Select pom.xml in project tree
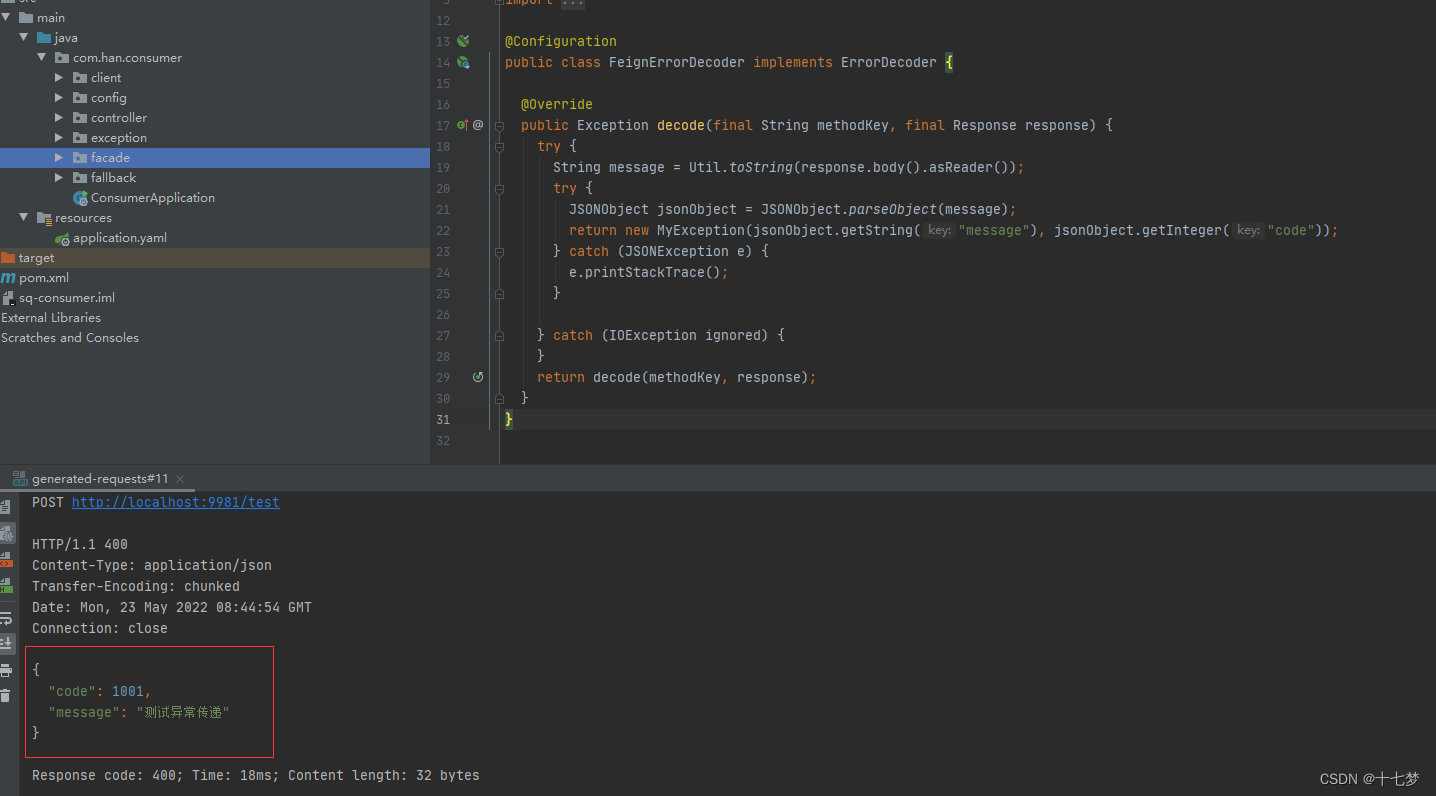Screen dimensions: 1436x796 tap(44, 278)
